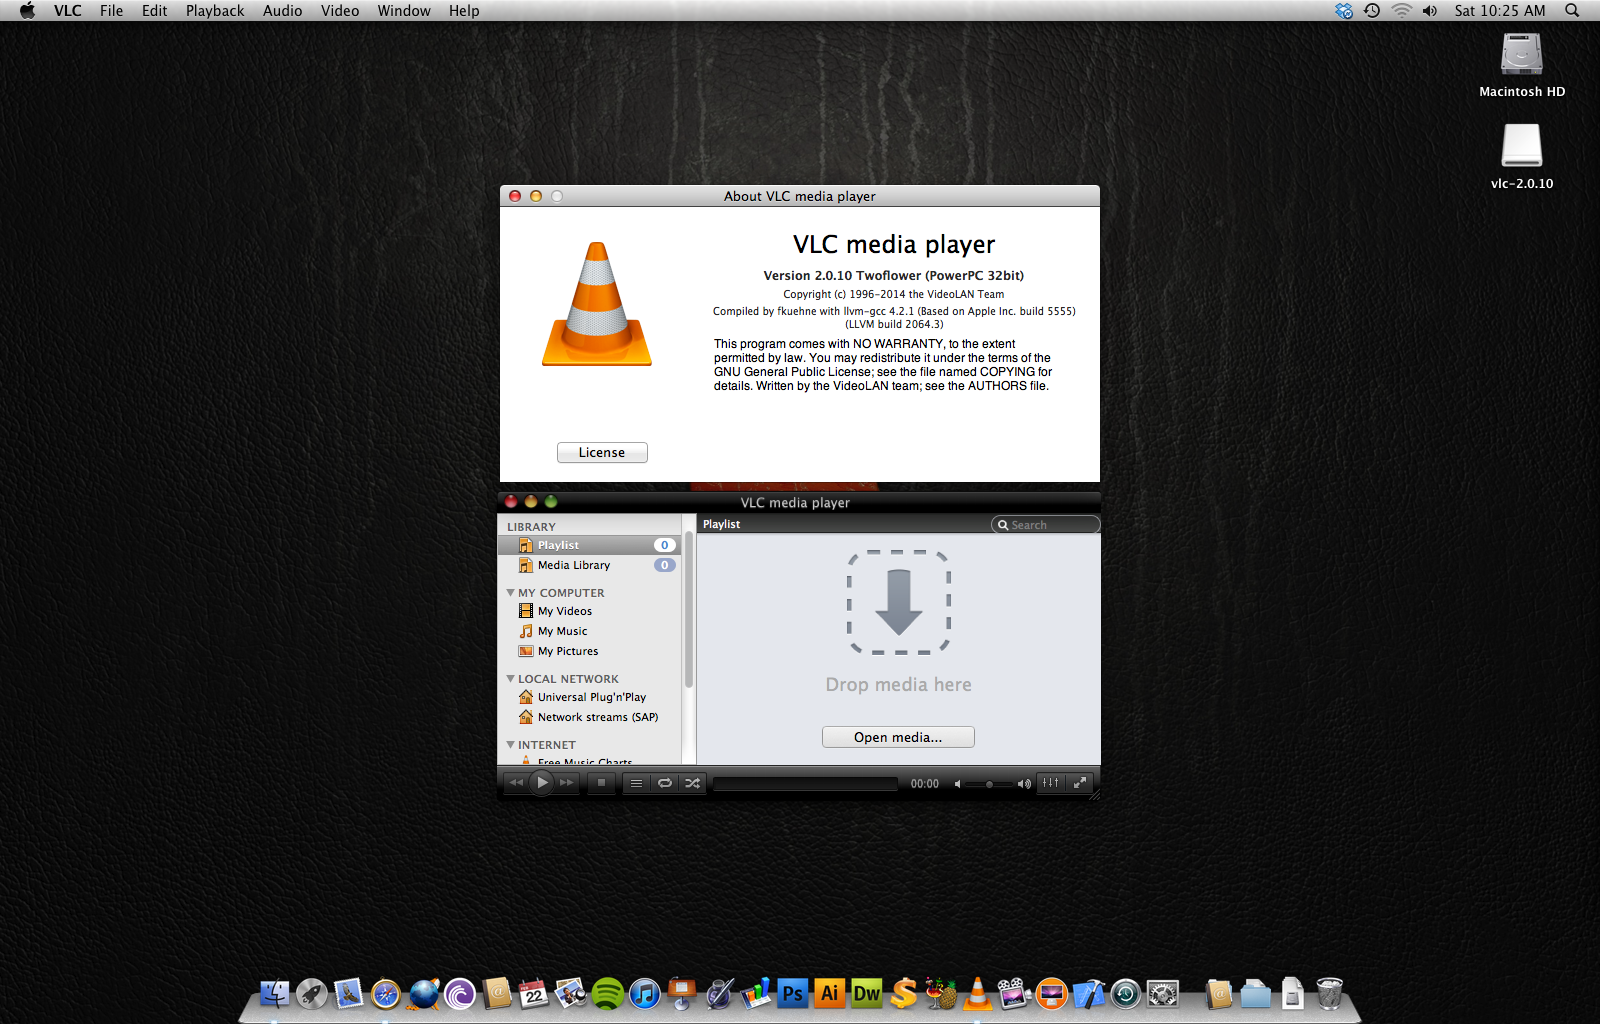Image resolution: width=1600 pixels, height=1024 pixels.
Task: Select Universal Plug'n'Play in sidebar
Action: click(x=589, y=697)
